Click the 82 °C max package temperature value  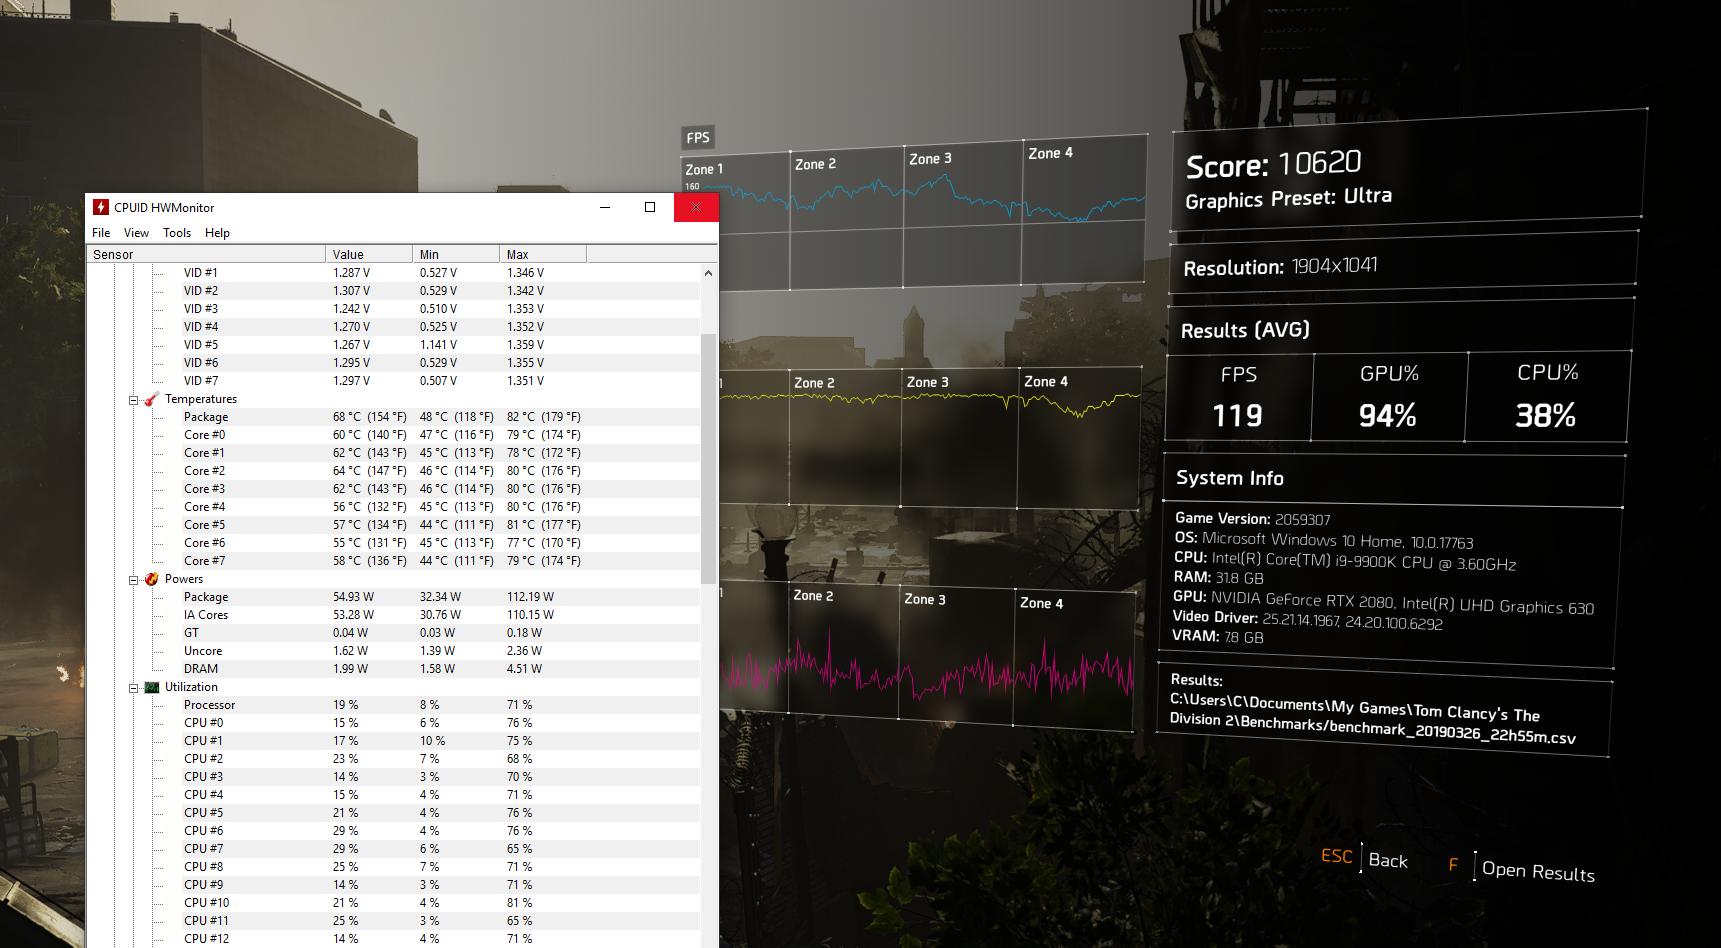tap(543, 417)
